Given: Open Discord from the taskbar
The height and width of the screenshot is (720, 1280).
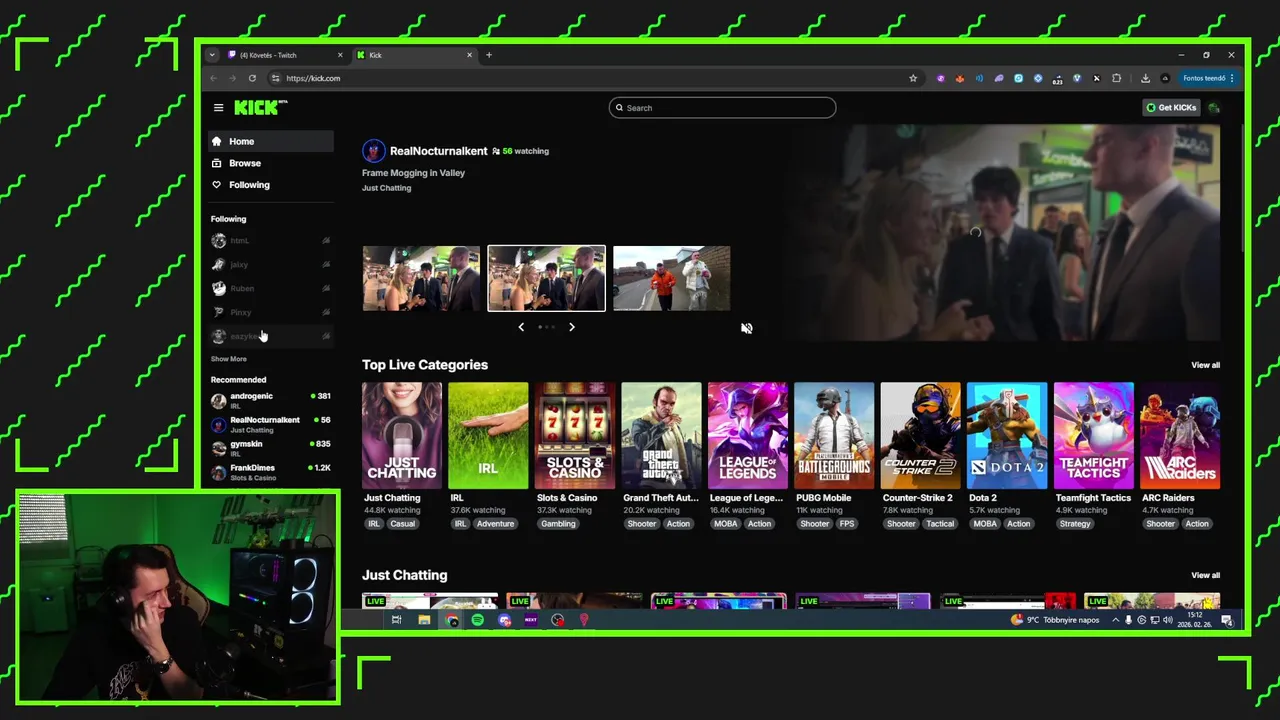Looking at the screenshot, I should pyautogui.click(x=504, y=620).
